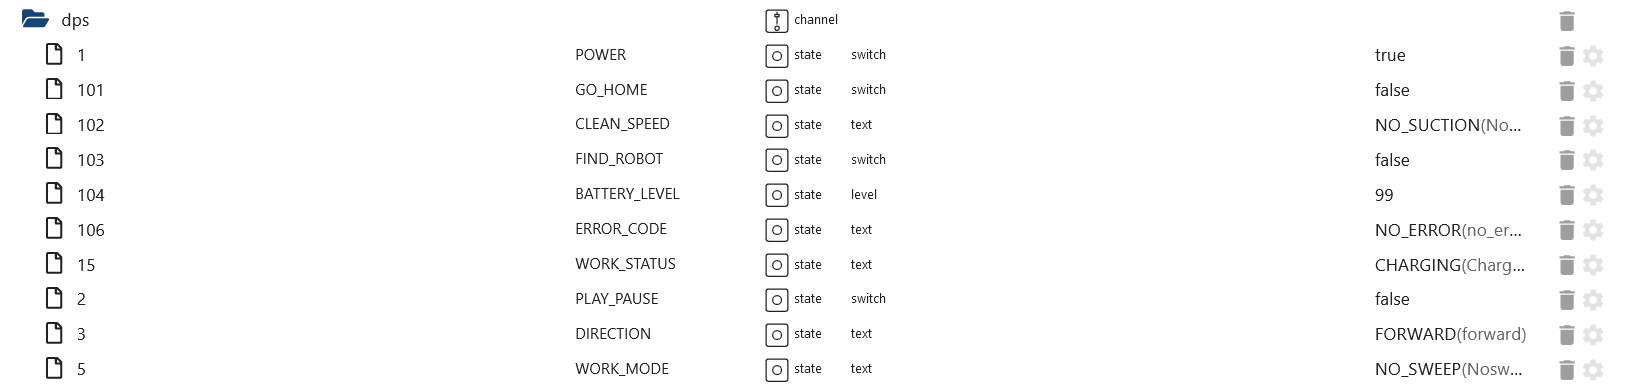The width and height of the screenshot is (1641, 391).
Task: Toggle the POWER value true
Action: (x=1390, y=55)
